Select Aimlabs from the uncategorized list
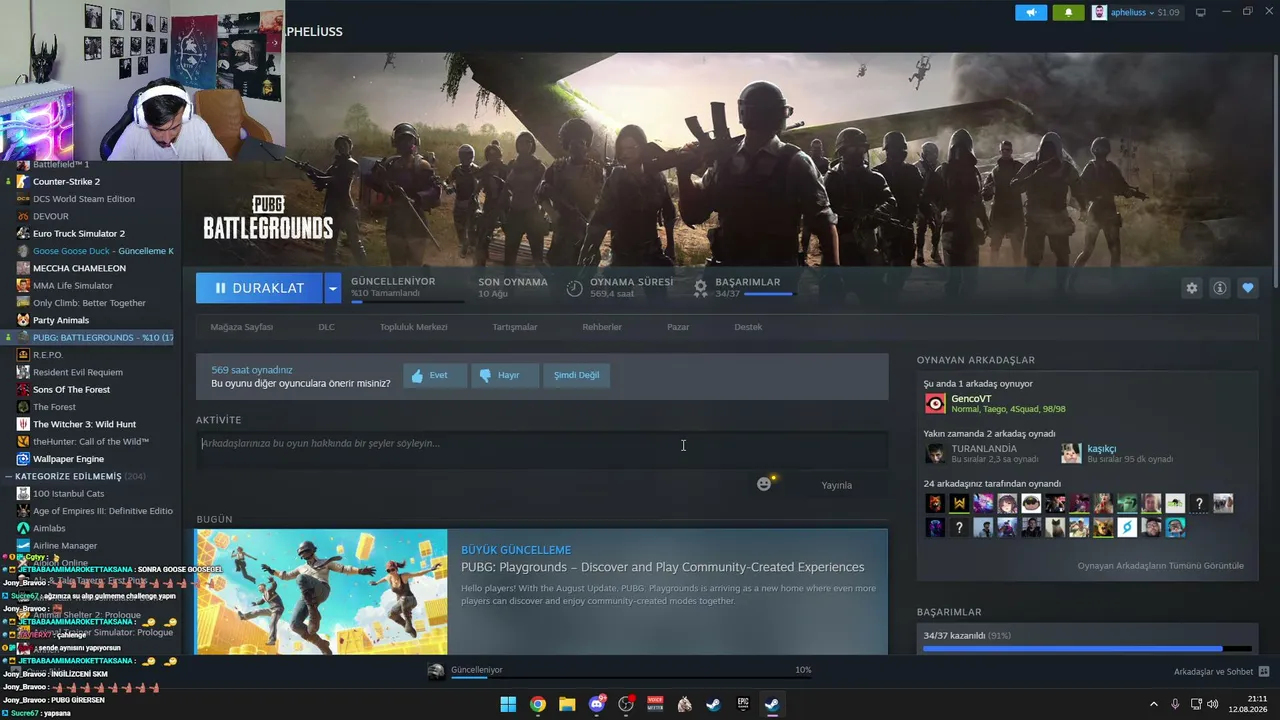This screenshot has width=1280, height=720. click(49, 528)
